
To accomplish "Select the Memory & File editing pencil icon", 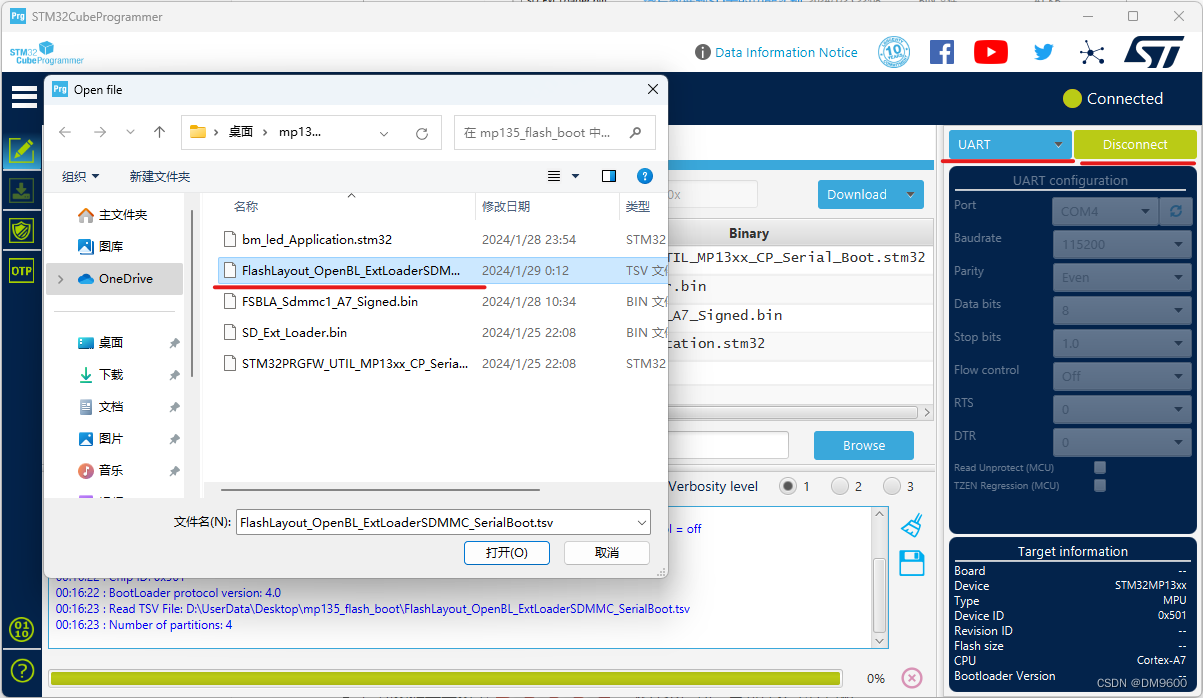I will (x=21, y=151).
